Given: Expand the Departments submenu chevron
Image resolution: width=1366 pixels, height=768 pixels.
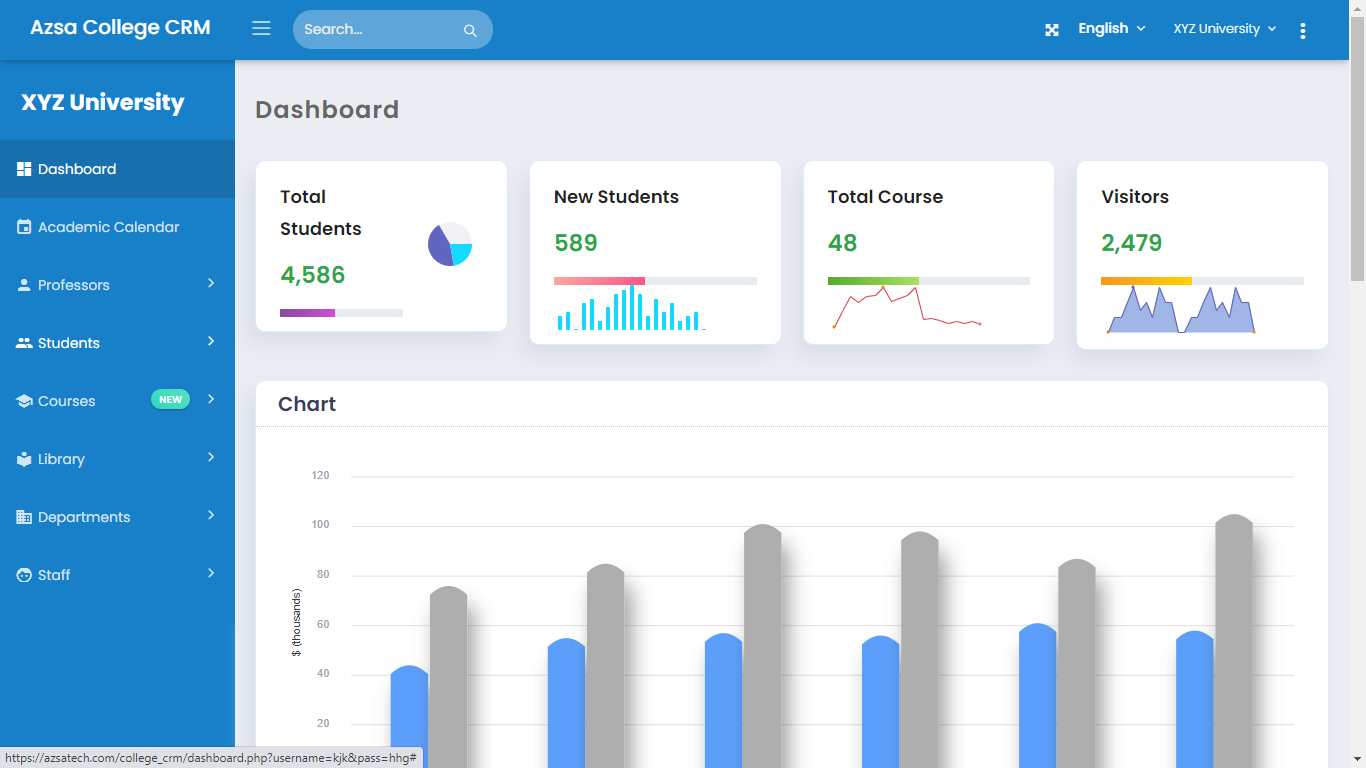Looking at the screenshot, I should (x=211, y=516).
